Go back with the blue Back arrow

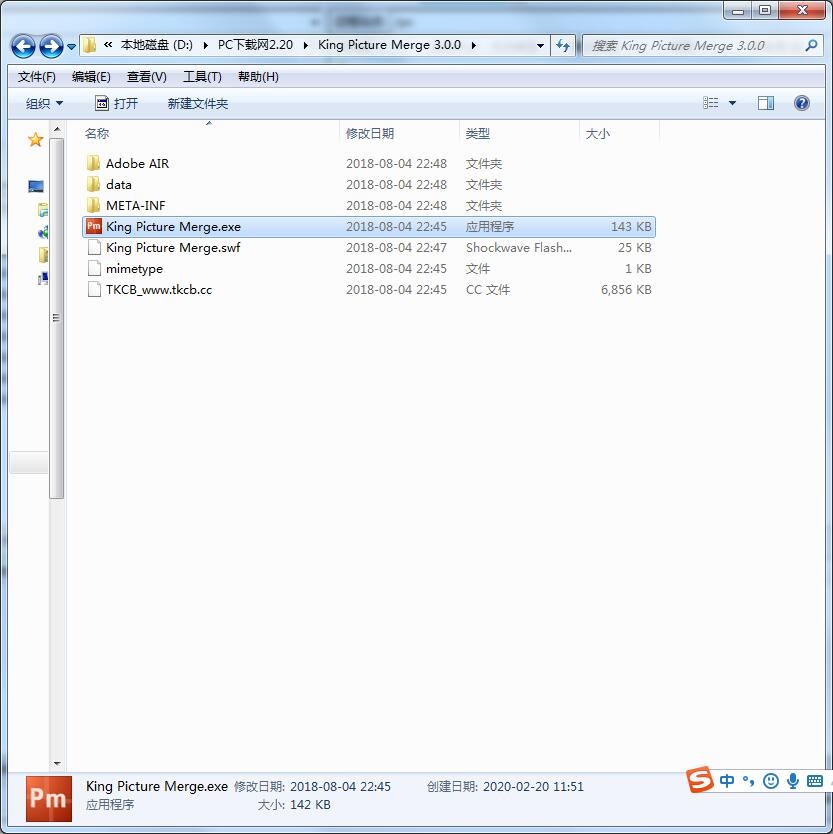(x=23, y=46)
